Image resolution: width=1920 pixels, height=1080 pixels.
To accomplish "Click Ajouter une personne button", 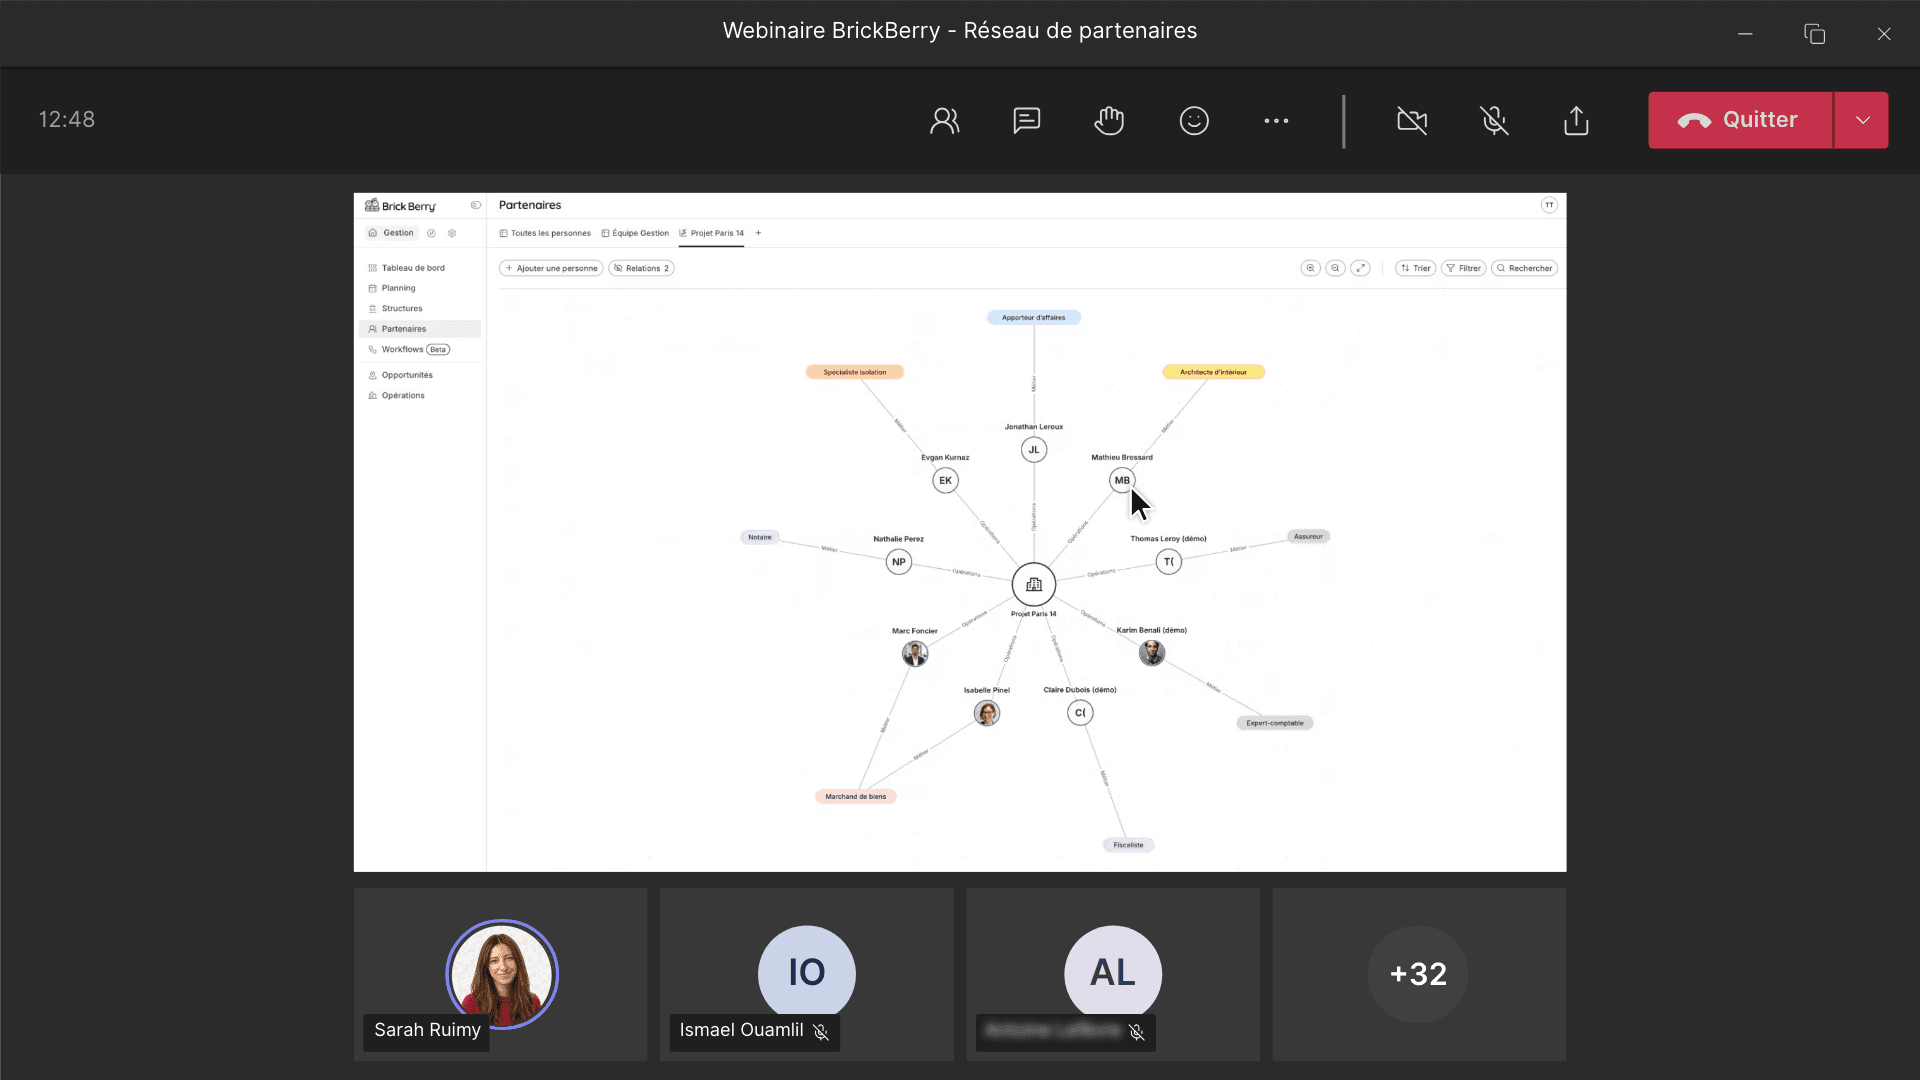I will click(x=551, y=268).
